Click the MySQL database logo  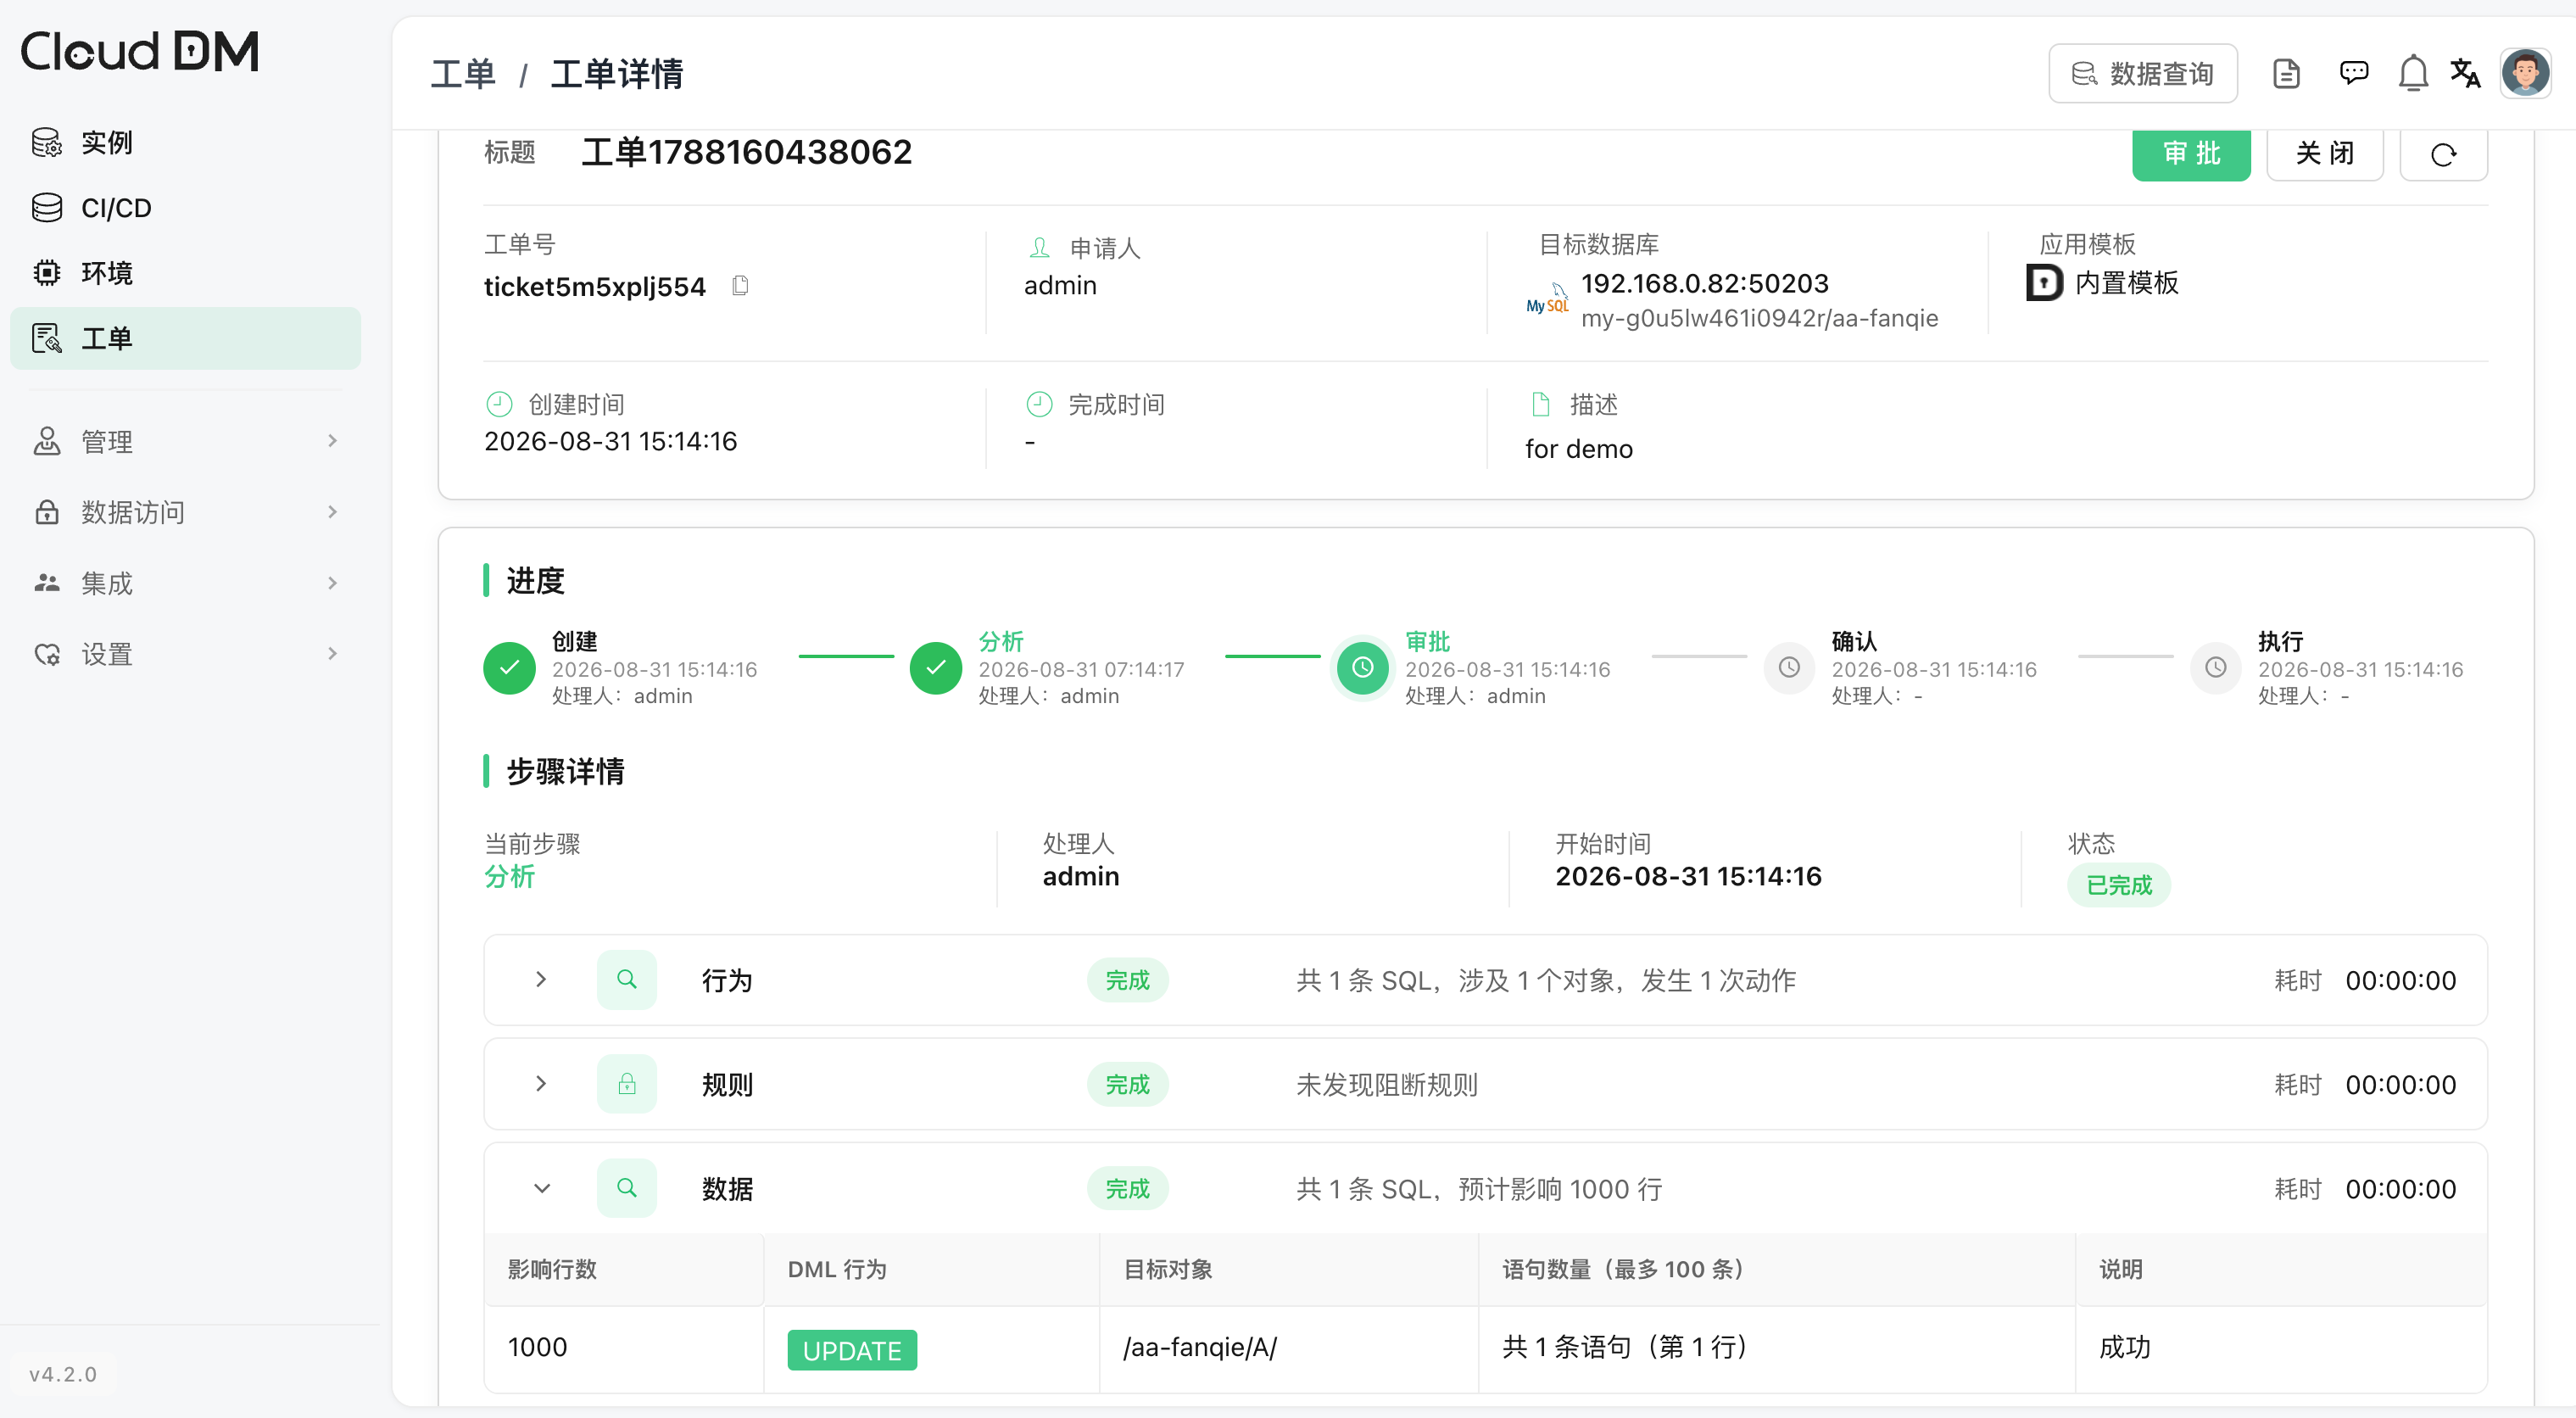coord(1547,300)
